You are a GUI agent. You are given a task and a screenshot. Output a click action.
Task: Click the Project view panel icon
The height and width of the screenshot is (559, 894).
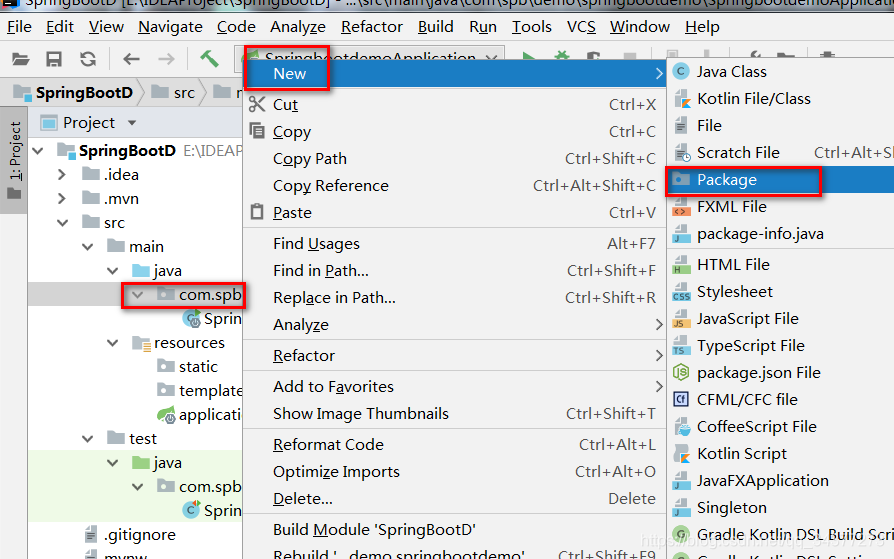point(50,123)
